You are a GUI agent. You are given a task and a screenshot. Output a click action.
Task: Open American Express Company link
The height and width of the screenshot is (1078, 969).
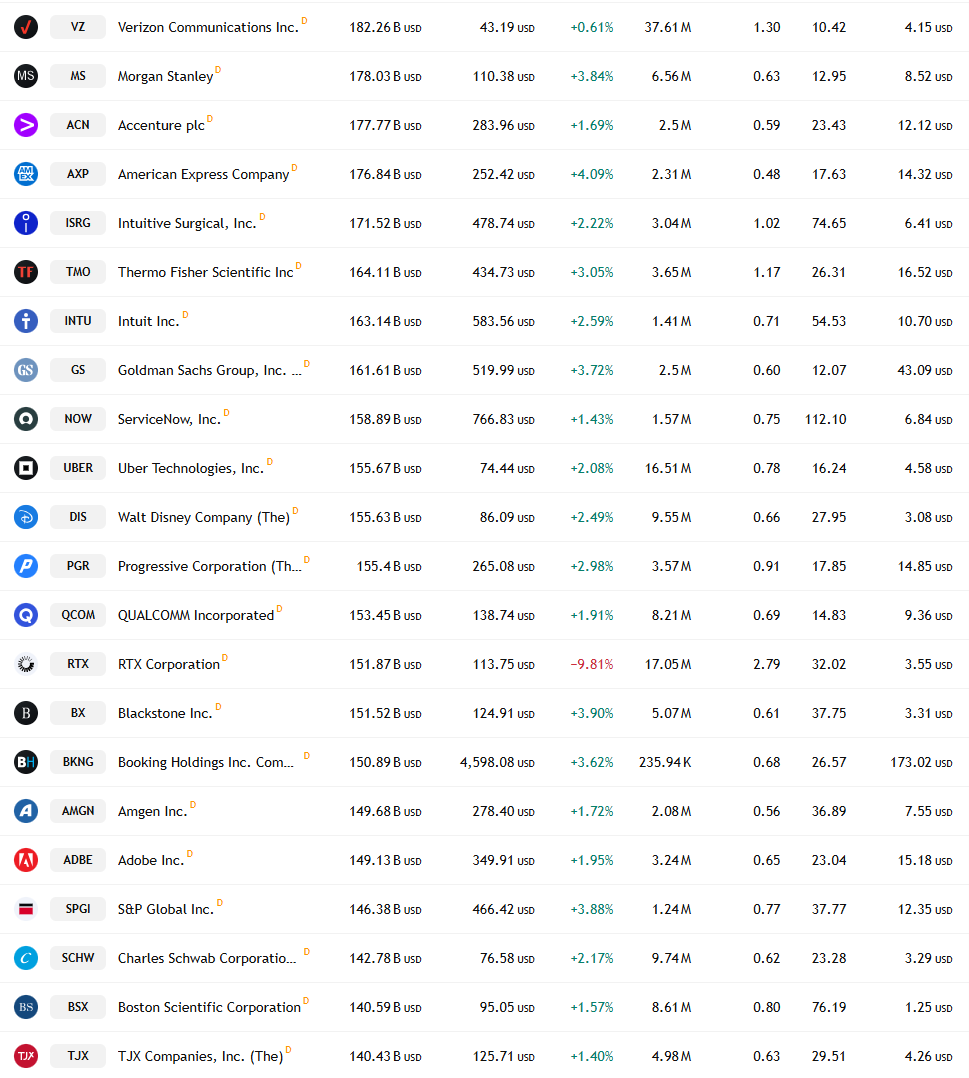coord(204,175)
